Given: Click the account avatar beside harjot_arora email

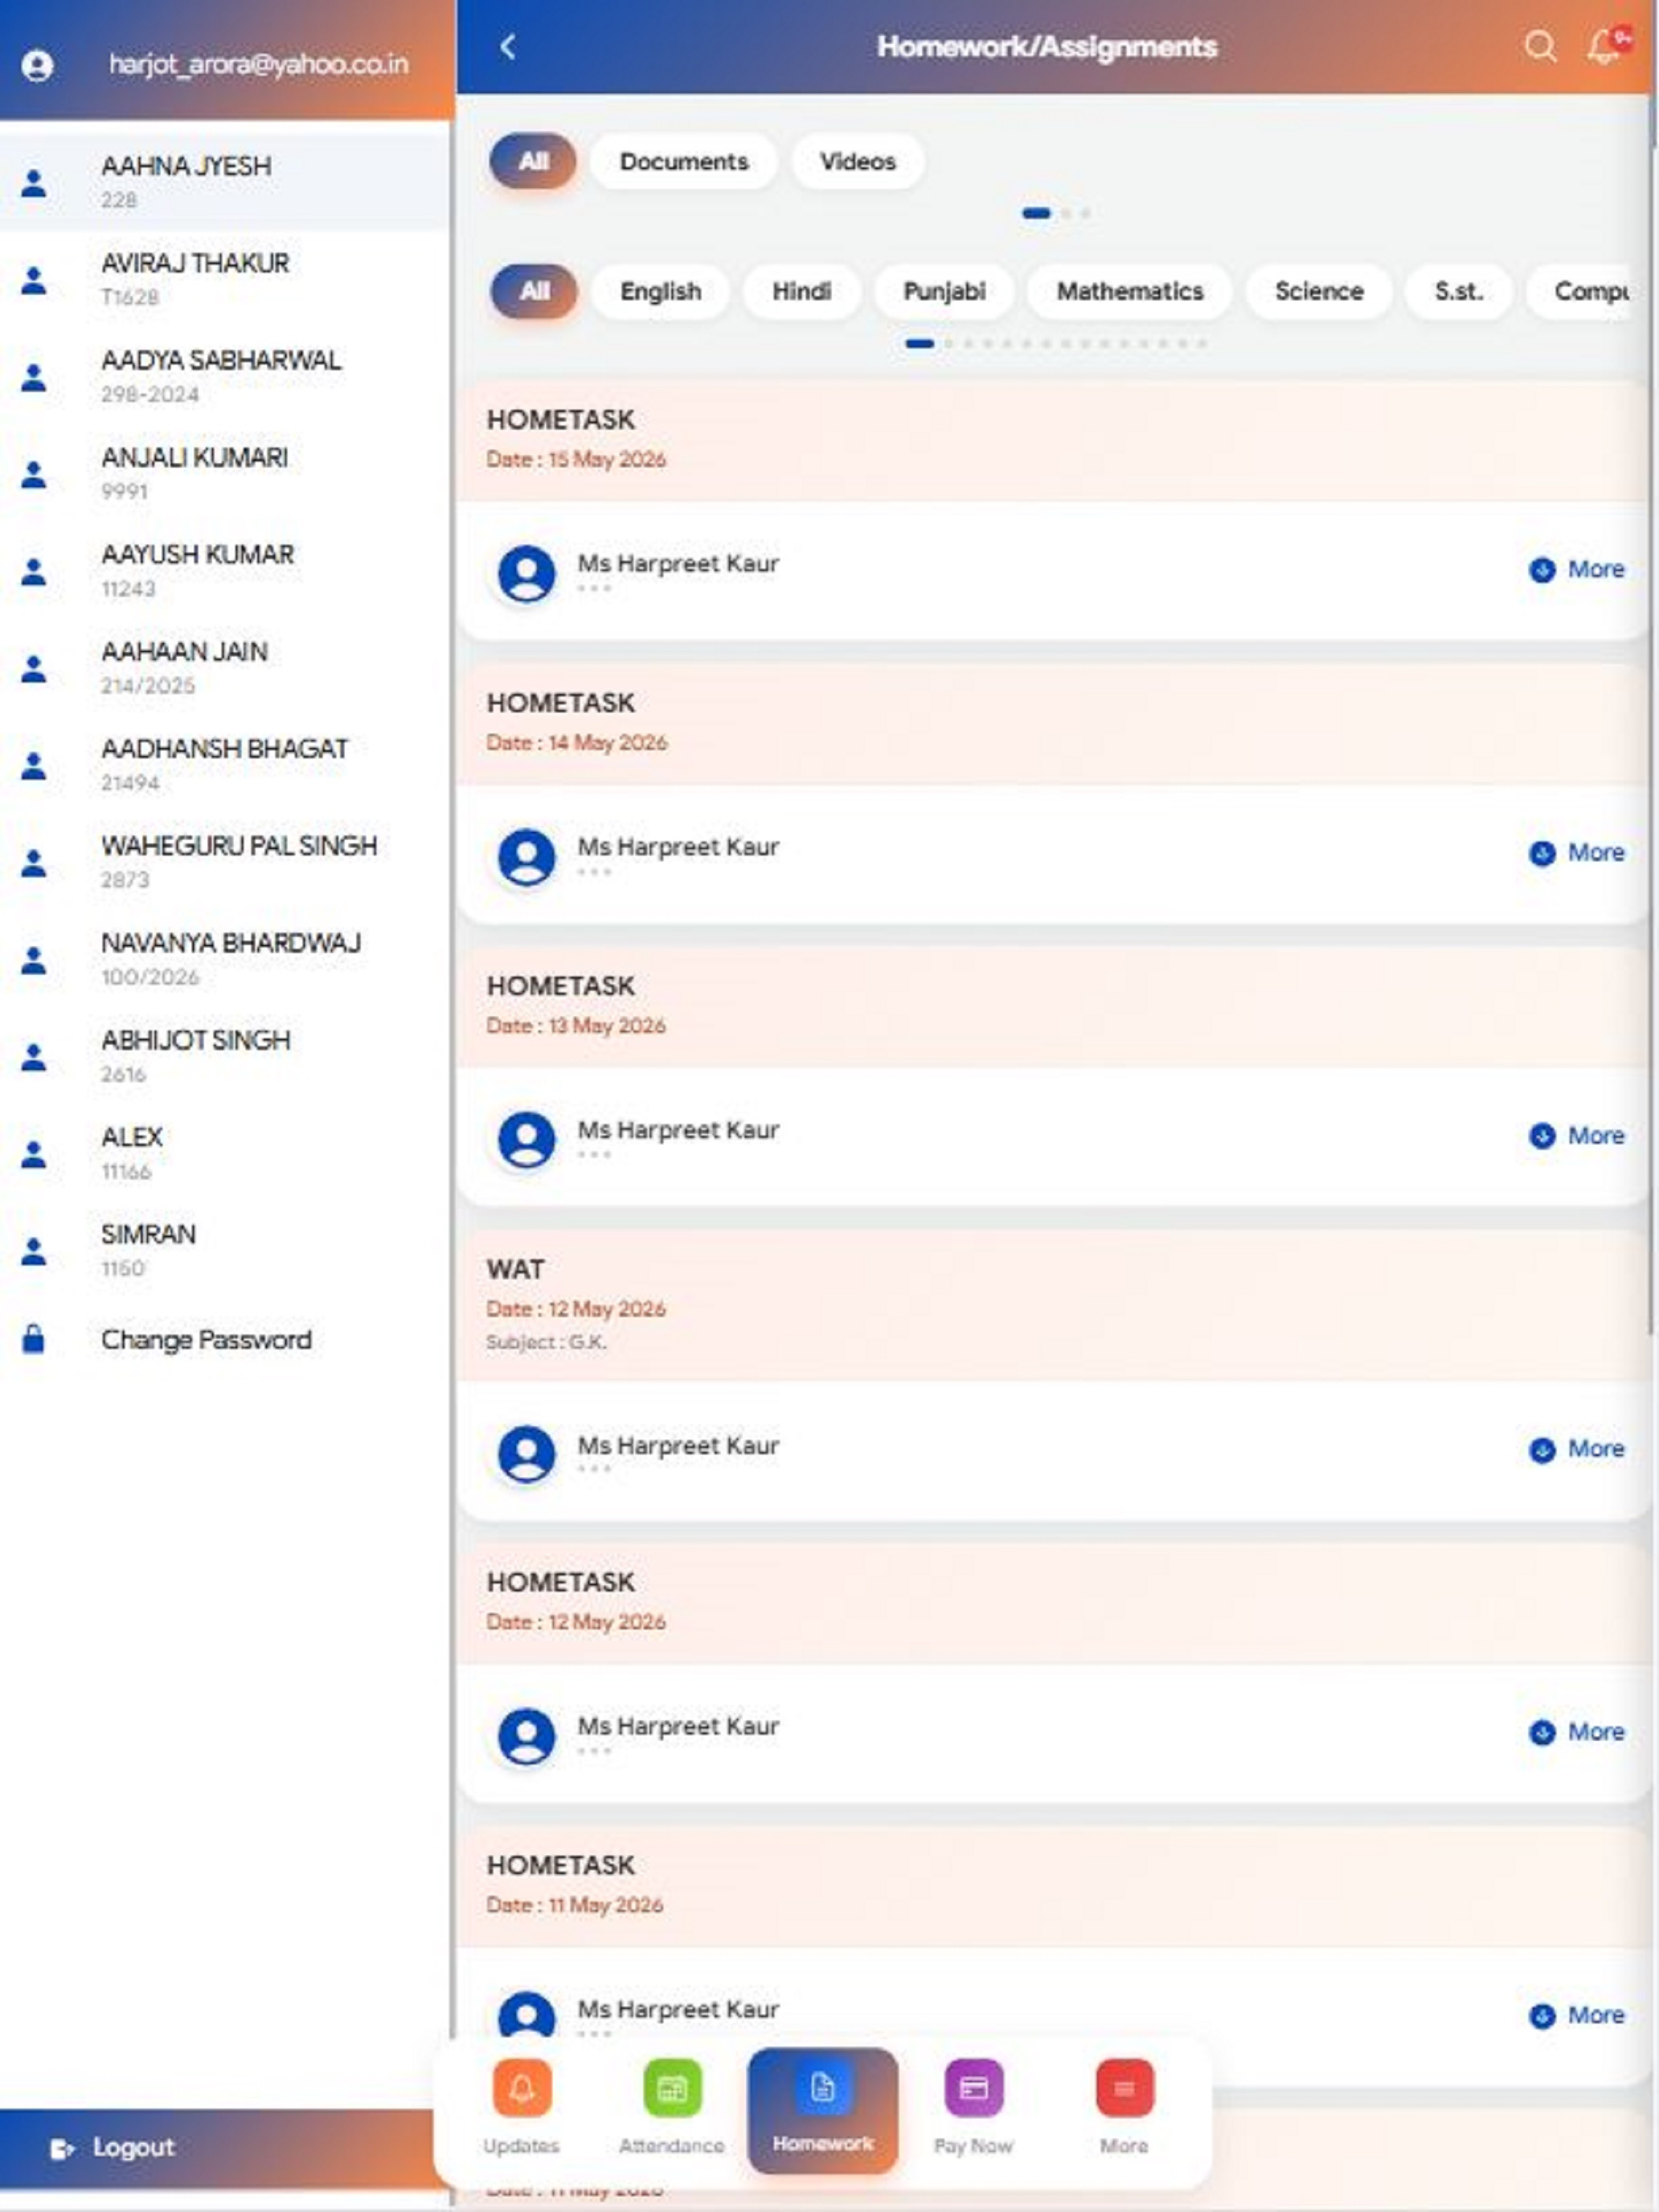Looking at the screenshot, I should [x=37, y=65].
